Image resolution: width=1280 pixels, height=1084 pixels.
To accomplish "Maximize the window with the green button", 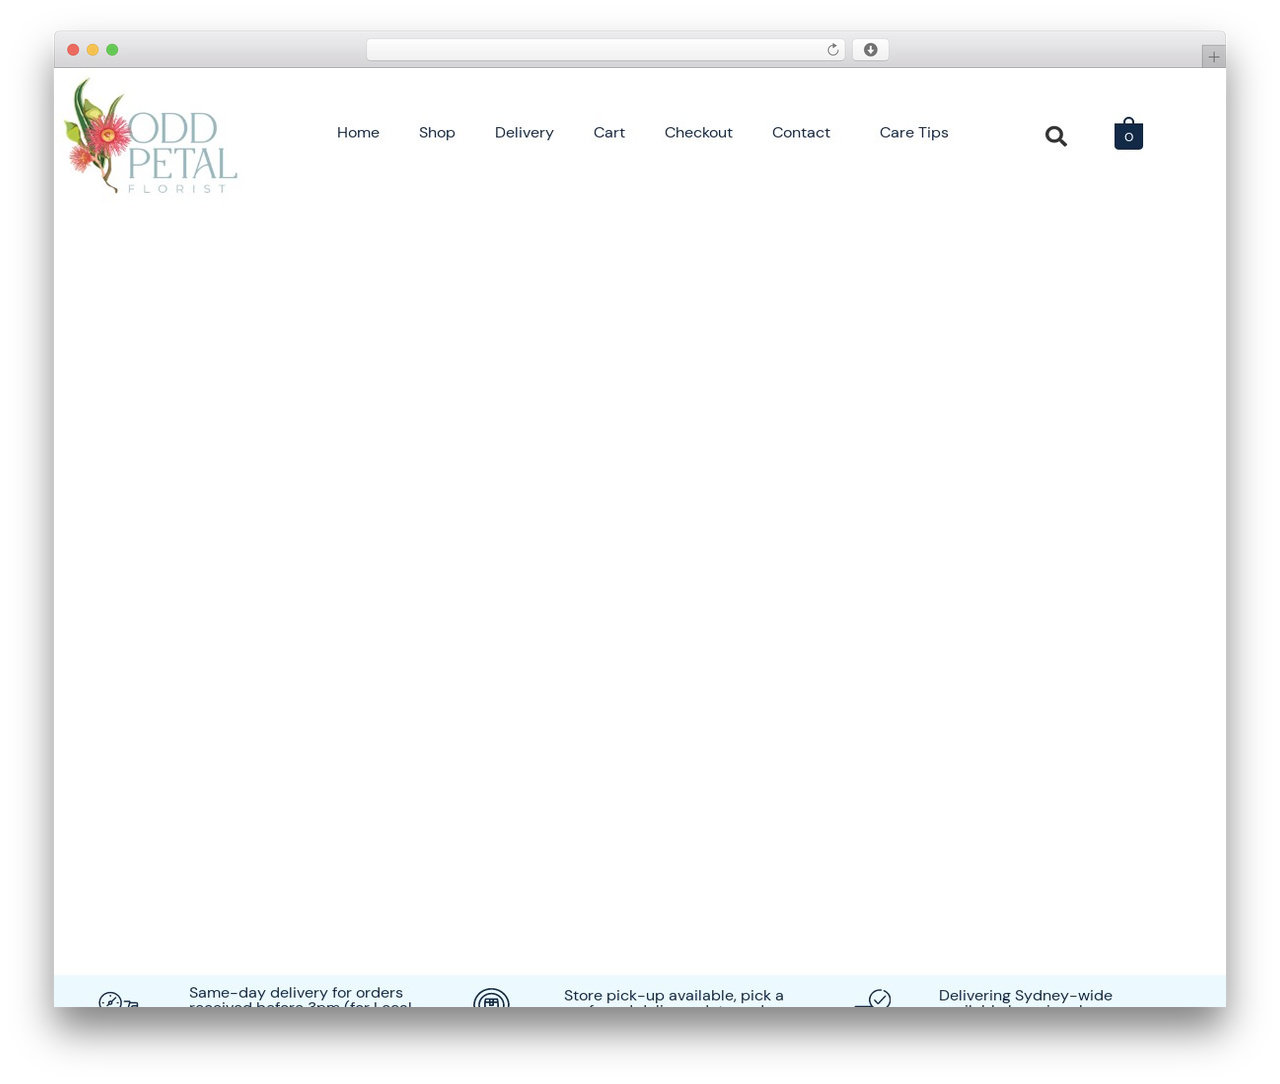I will (x=112, y=50).
